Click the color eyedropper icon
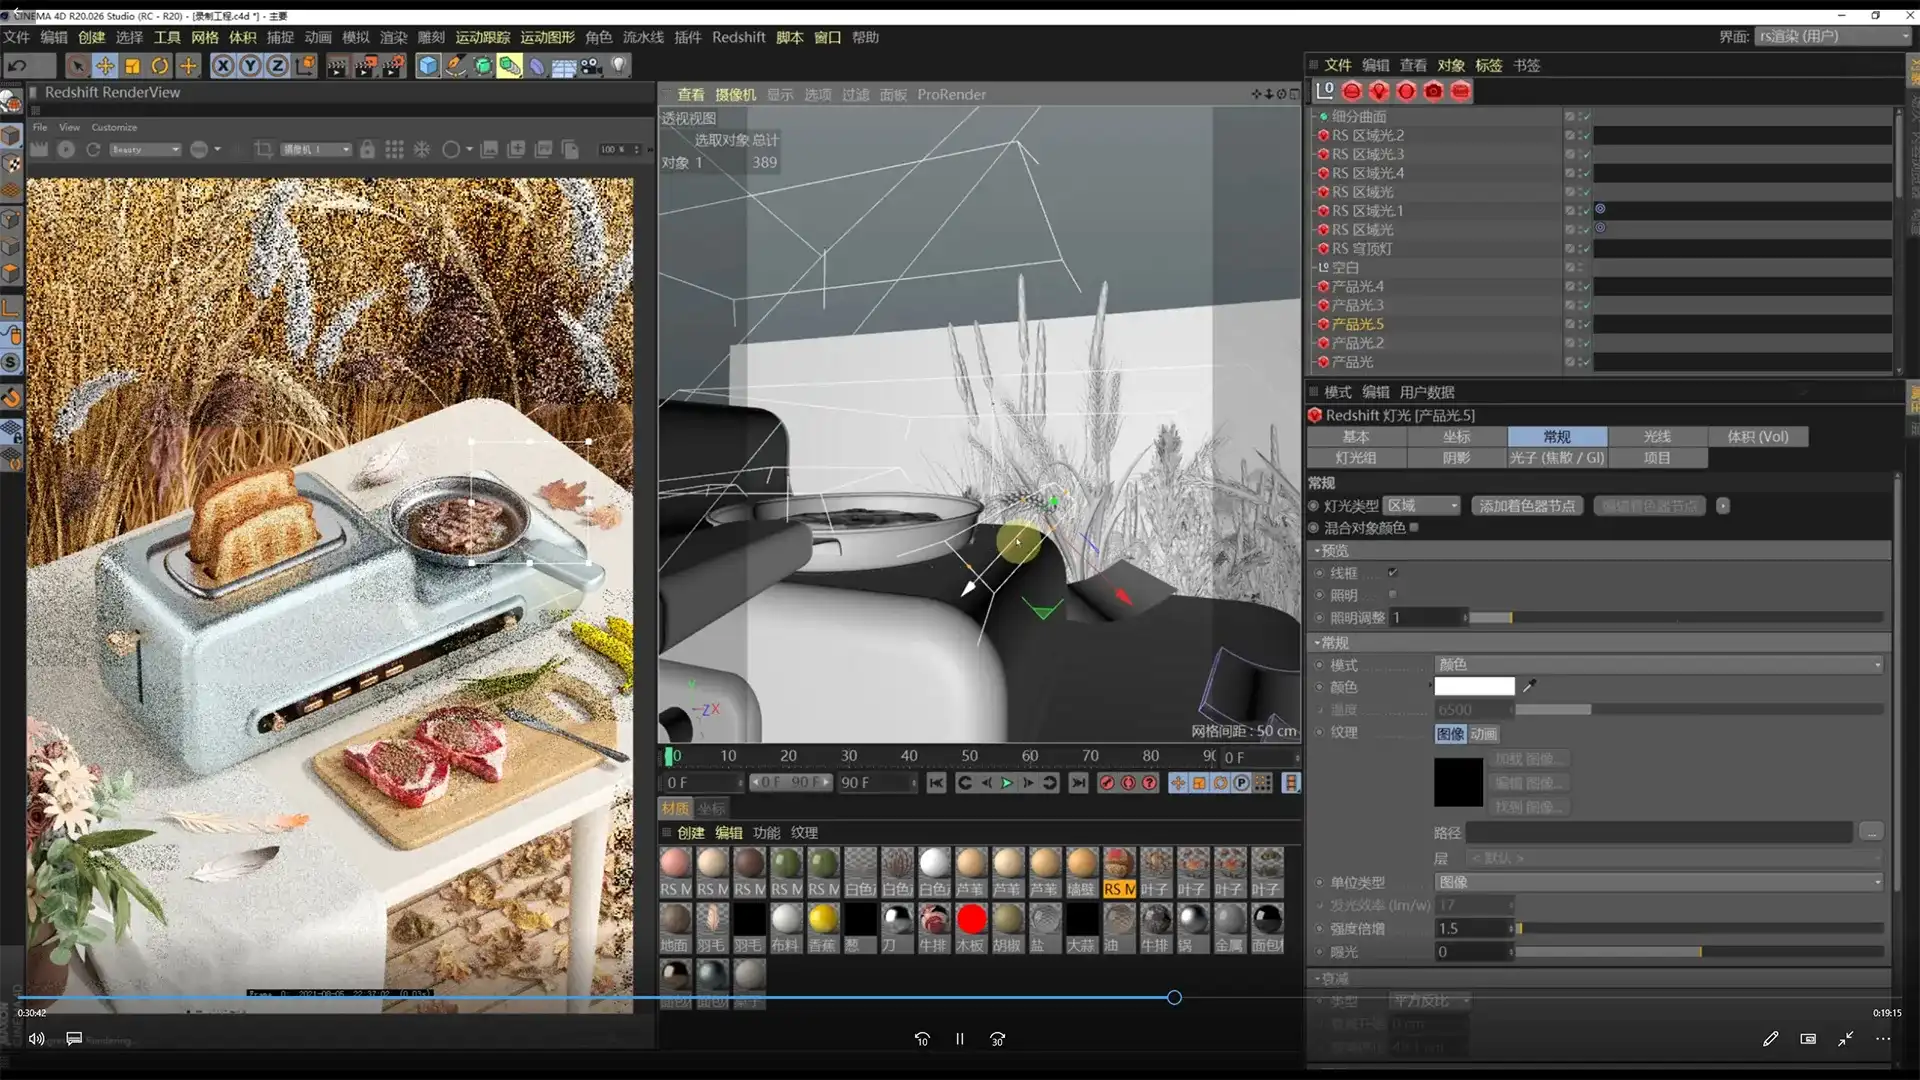This screenshot has width=1920, height=1080. 1529,686
